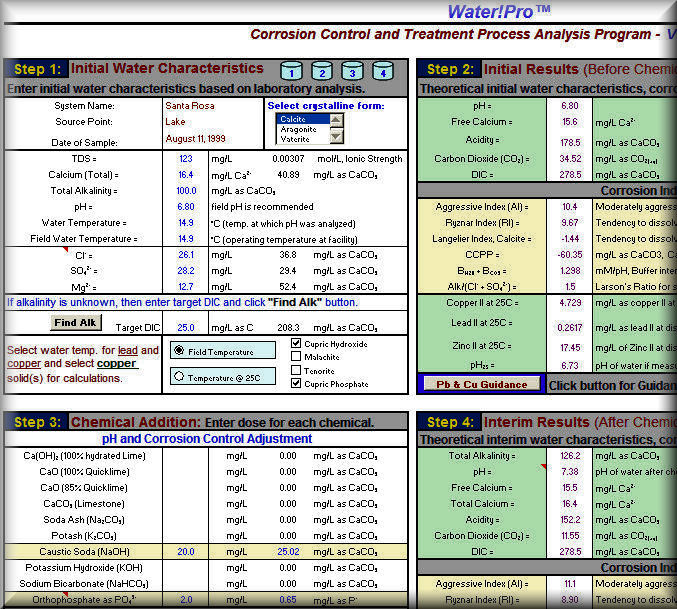The image size is (677, 609).
Task: Edit the TDS value 123
Action: coord(186,159)
